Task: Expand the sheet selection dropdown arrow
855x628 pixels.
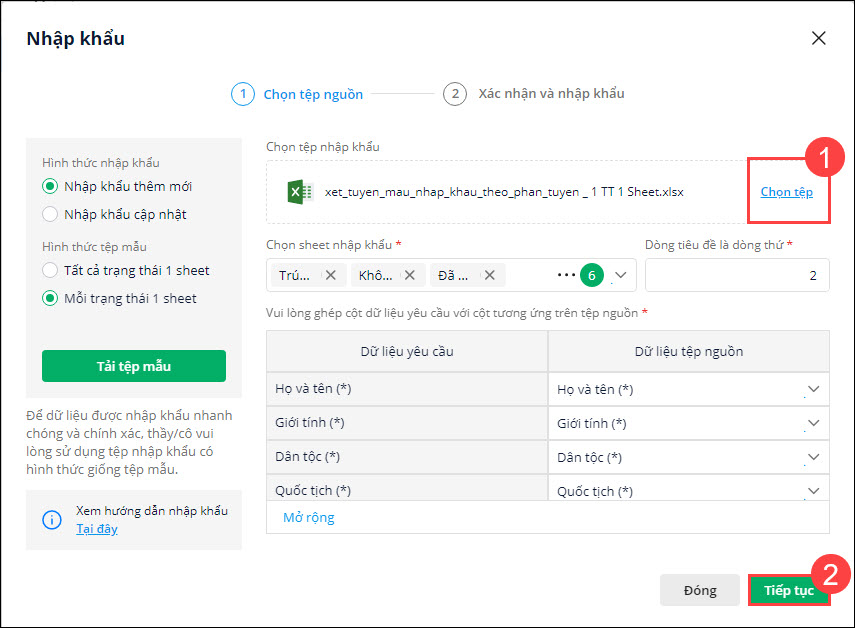Action: (620, 275)
